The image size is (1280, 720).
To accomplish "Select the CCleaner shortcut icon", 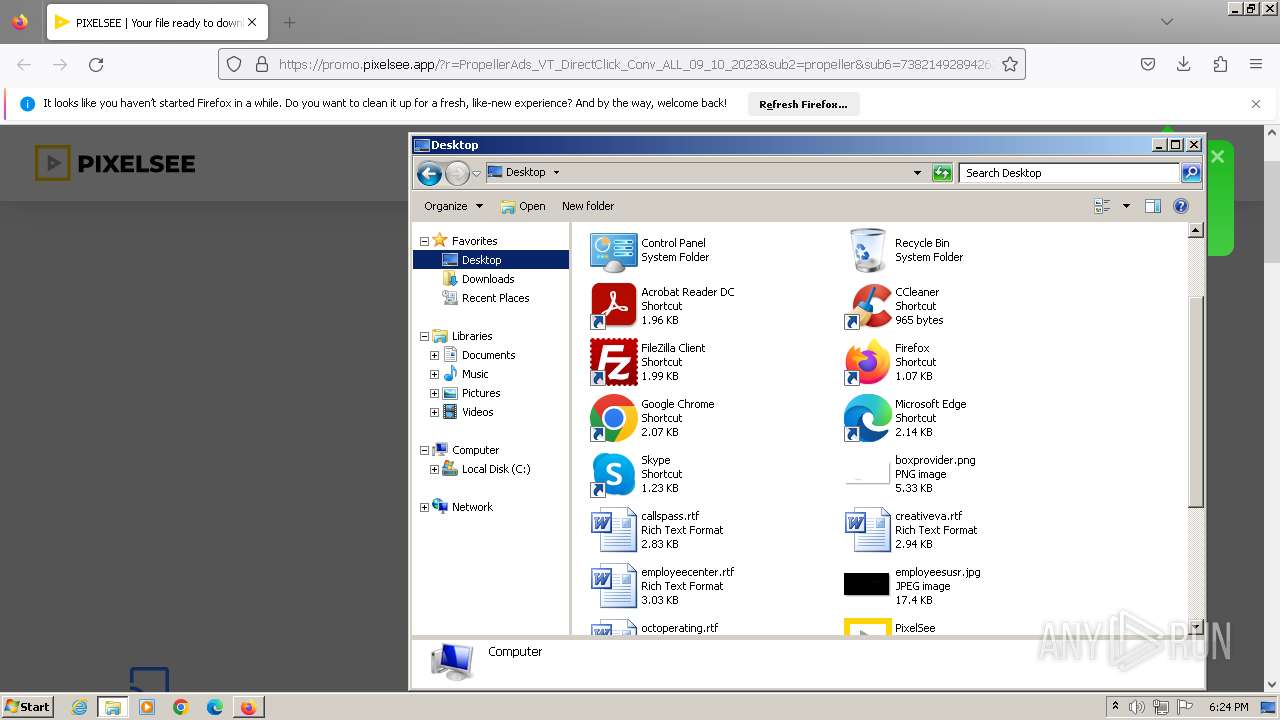I will coord(867,305).
